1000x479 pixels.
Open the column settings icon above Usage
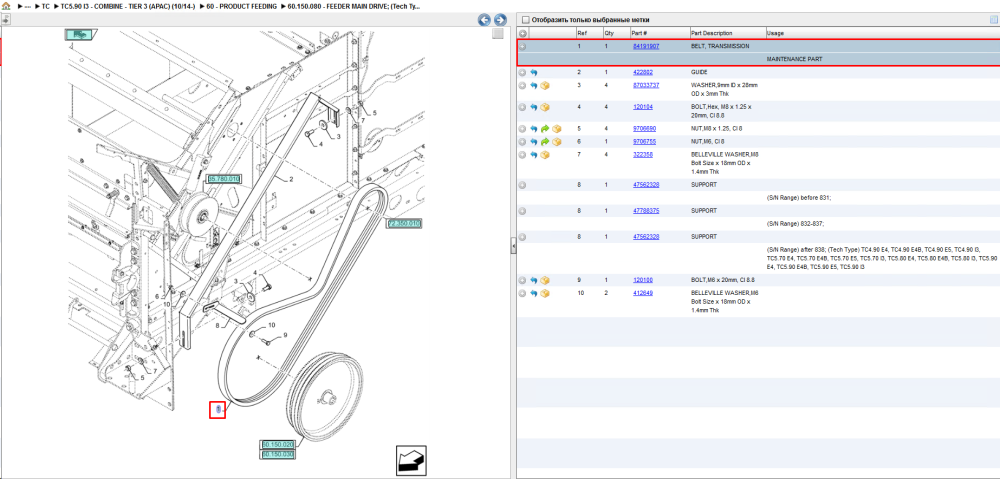pos(994,20)
